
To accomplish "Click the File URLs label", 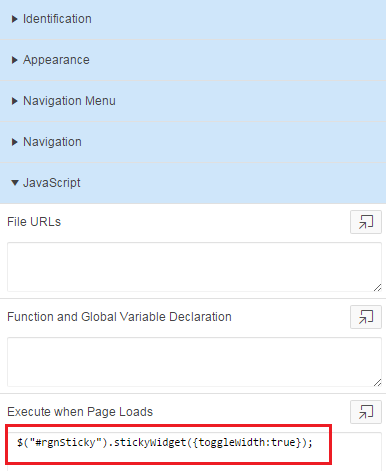I will point(34,222).
